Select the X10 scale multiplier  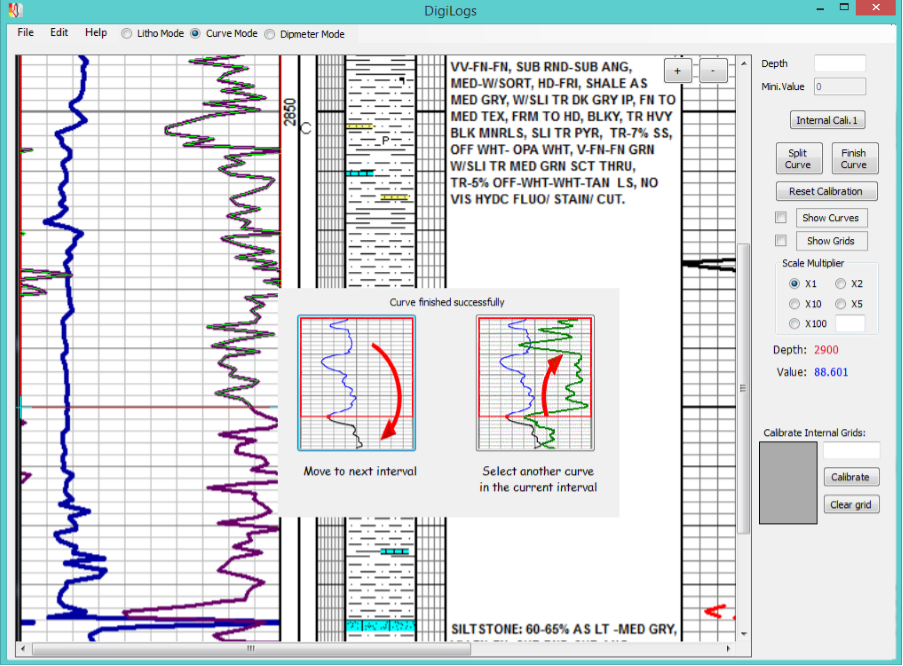[x=795, y=304]
